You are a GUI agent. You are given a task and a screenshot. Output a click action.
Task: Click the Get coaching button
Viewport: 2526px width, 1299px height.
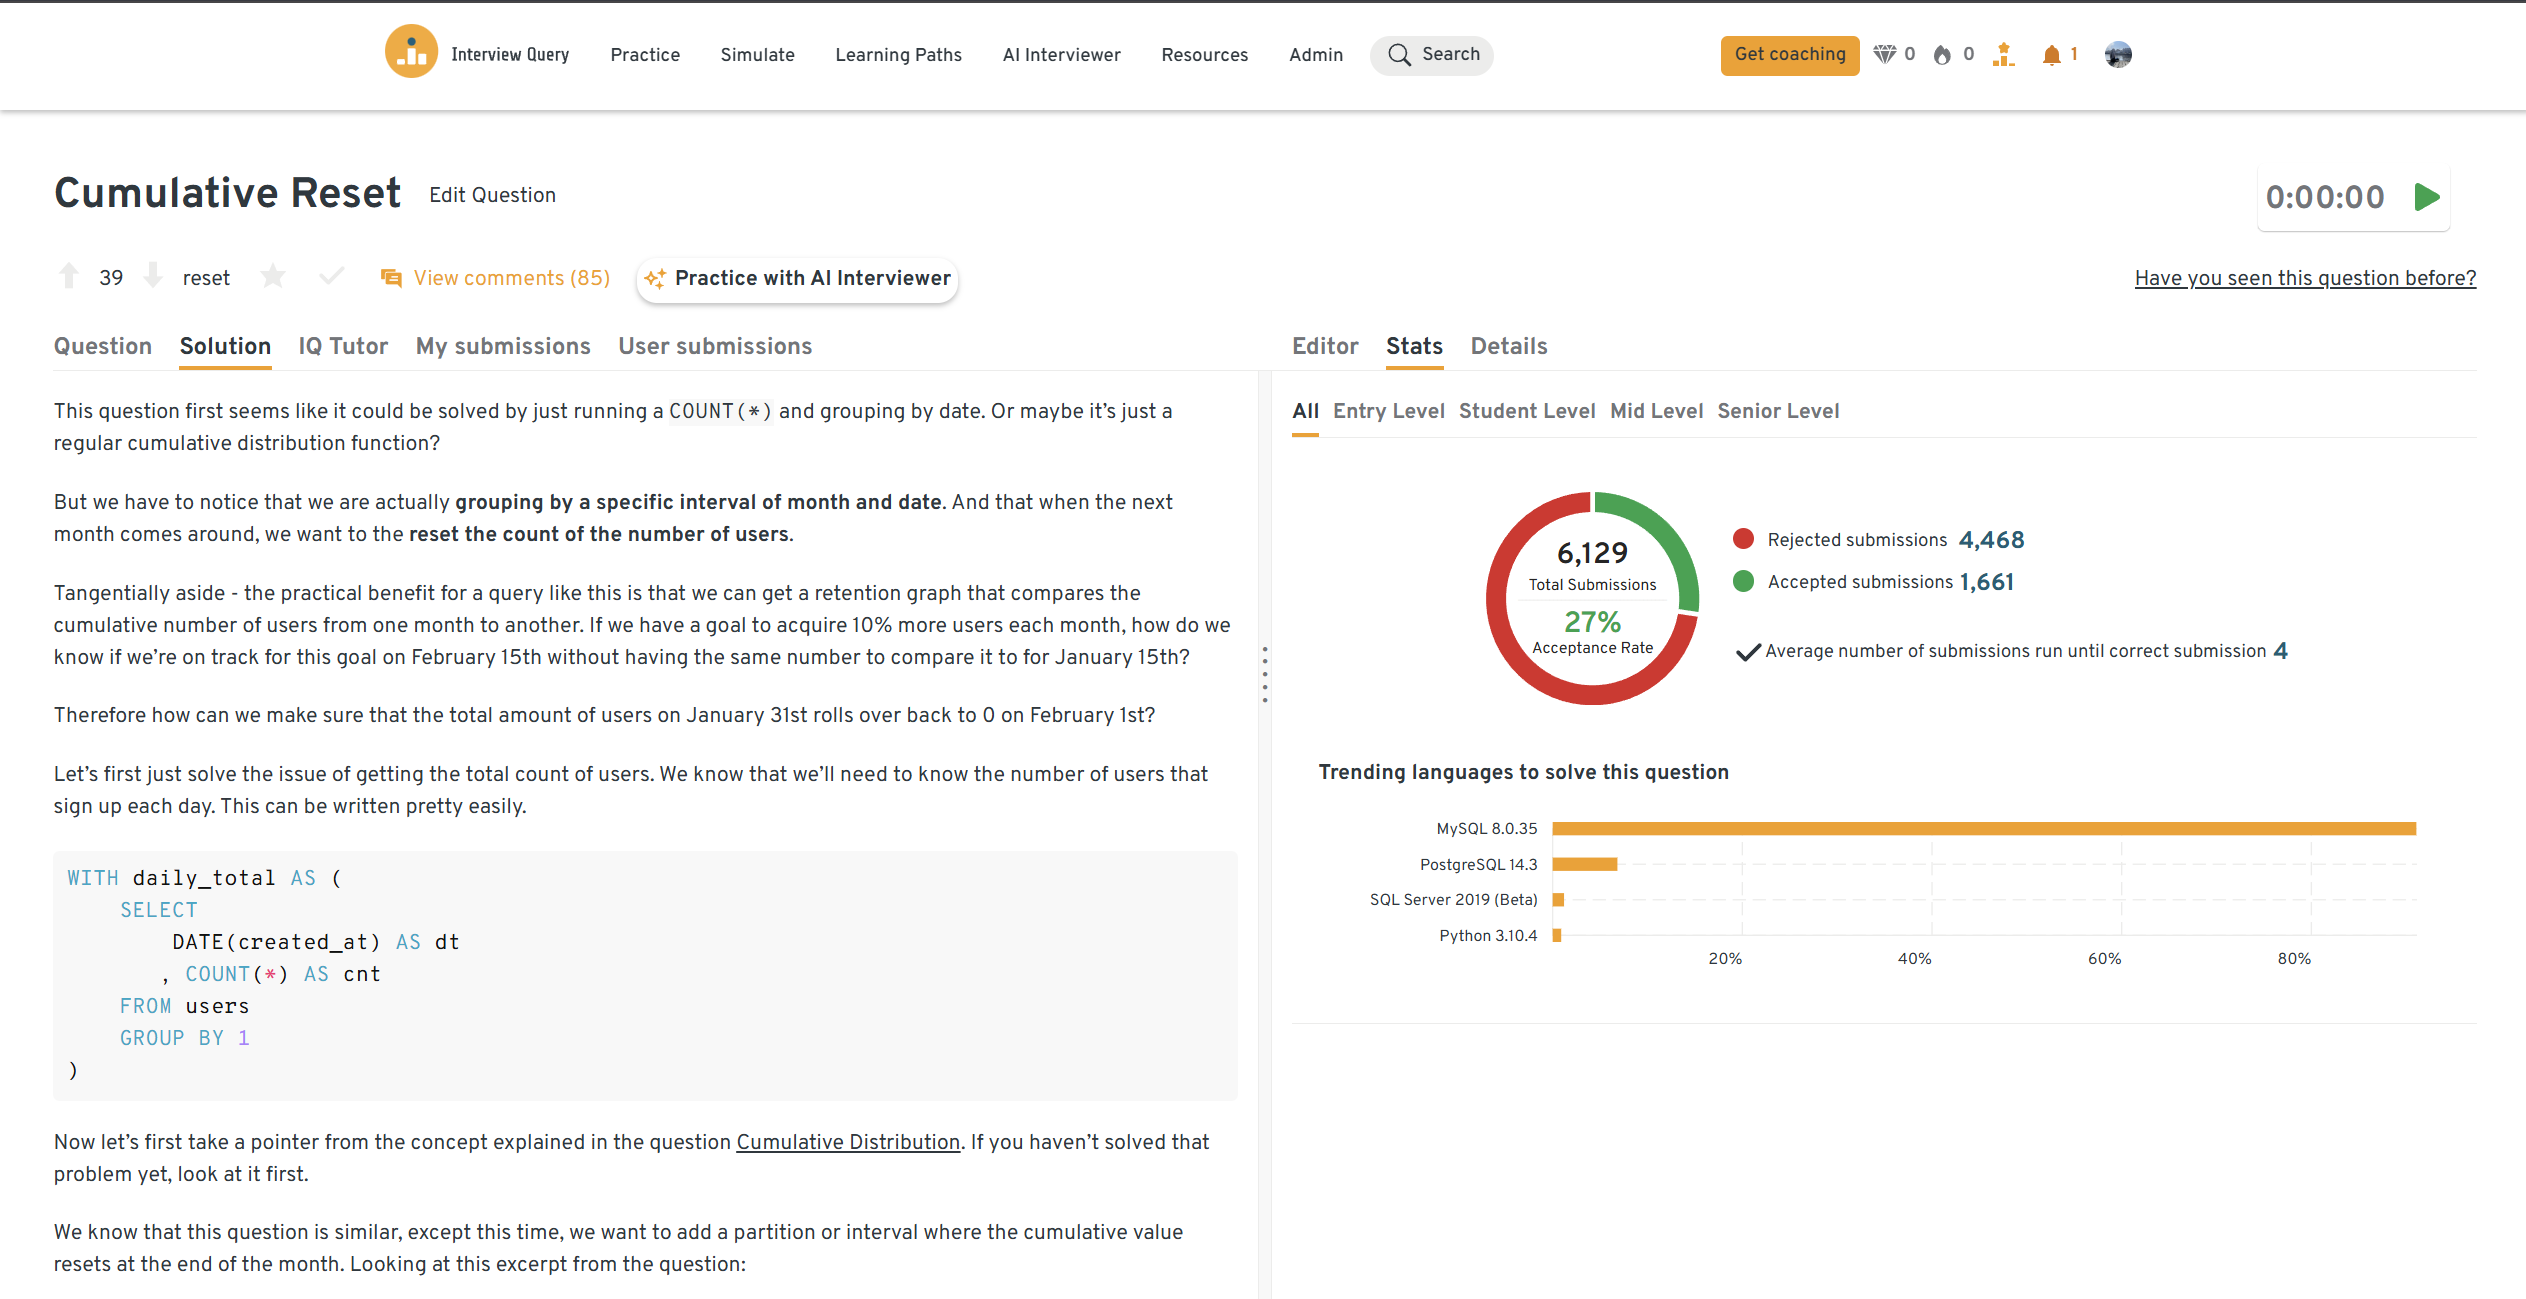click(1789, 55)
